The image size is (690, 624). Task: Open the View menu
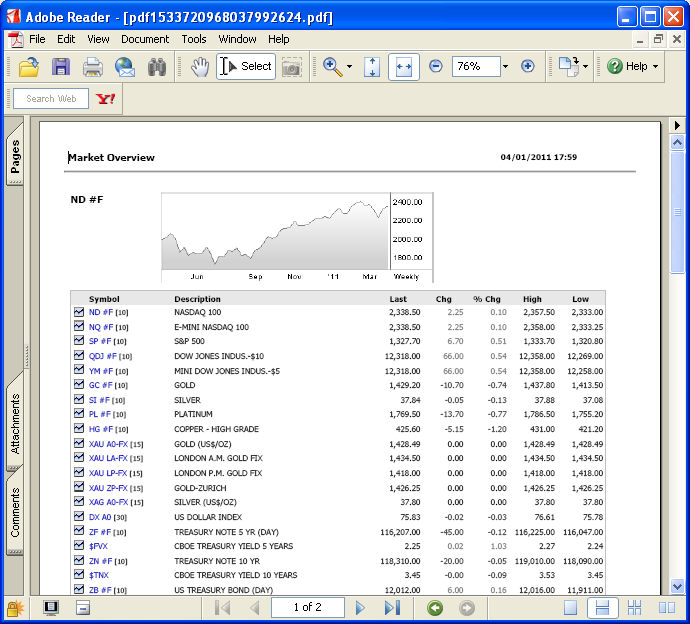pos(98,39)
